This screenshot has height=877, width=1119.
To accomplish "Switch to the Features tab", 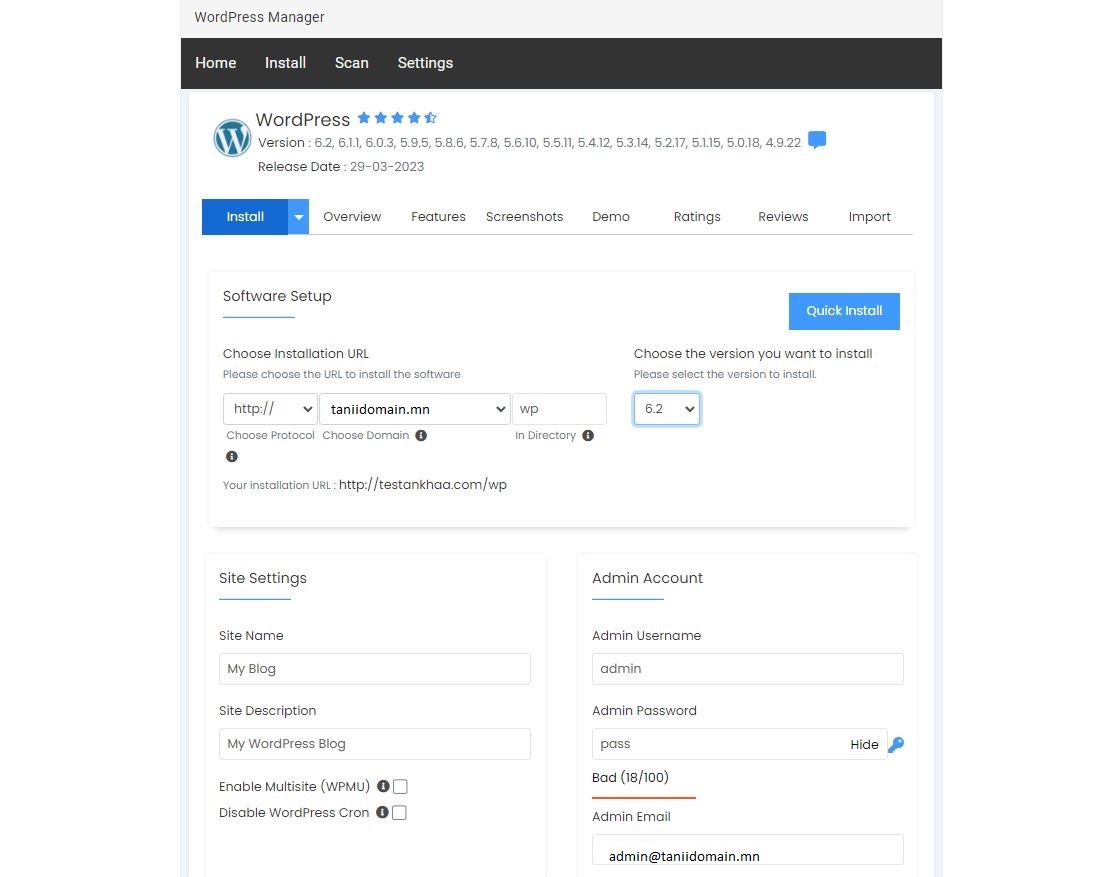I will (438, 217).
